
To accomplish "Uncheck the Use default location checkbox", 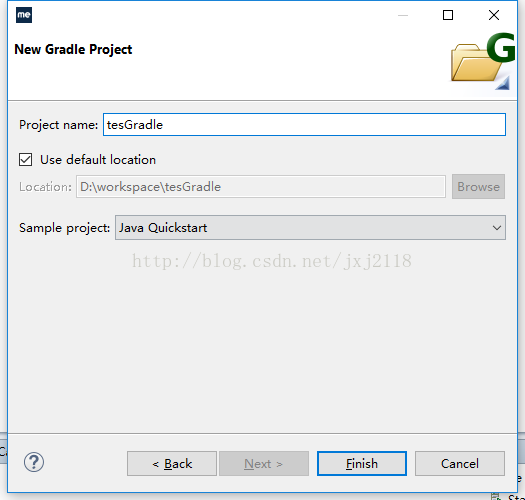I will tap(25, 160).
